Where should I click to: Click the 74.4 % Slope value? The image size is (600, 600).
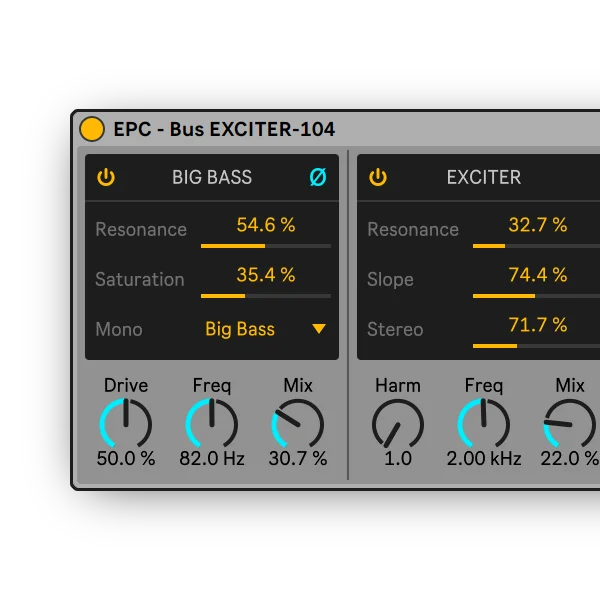(538, 275)
